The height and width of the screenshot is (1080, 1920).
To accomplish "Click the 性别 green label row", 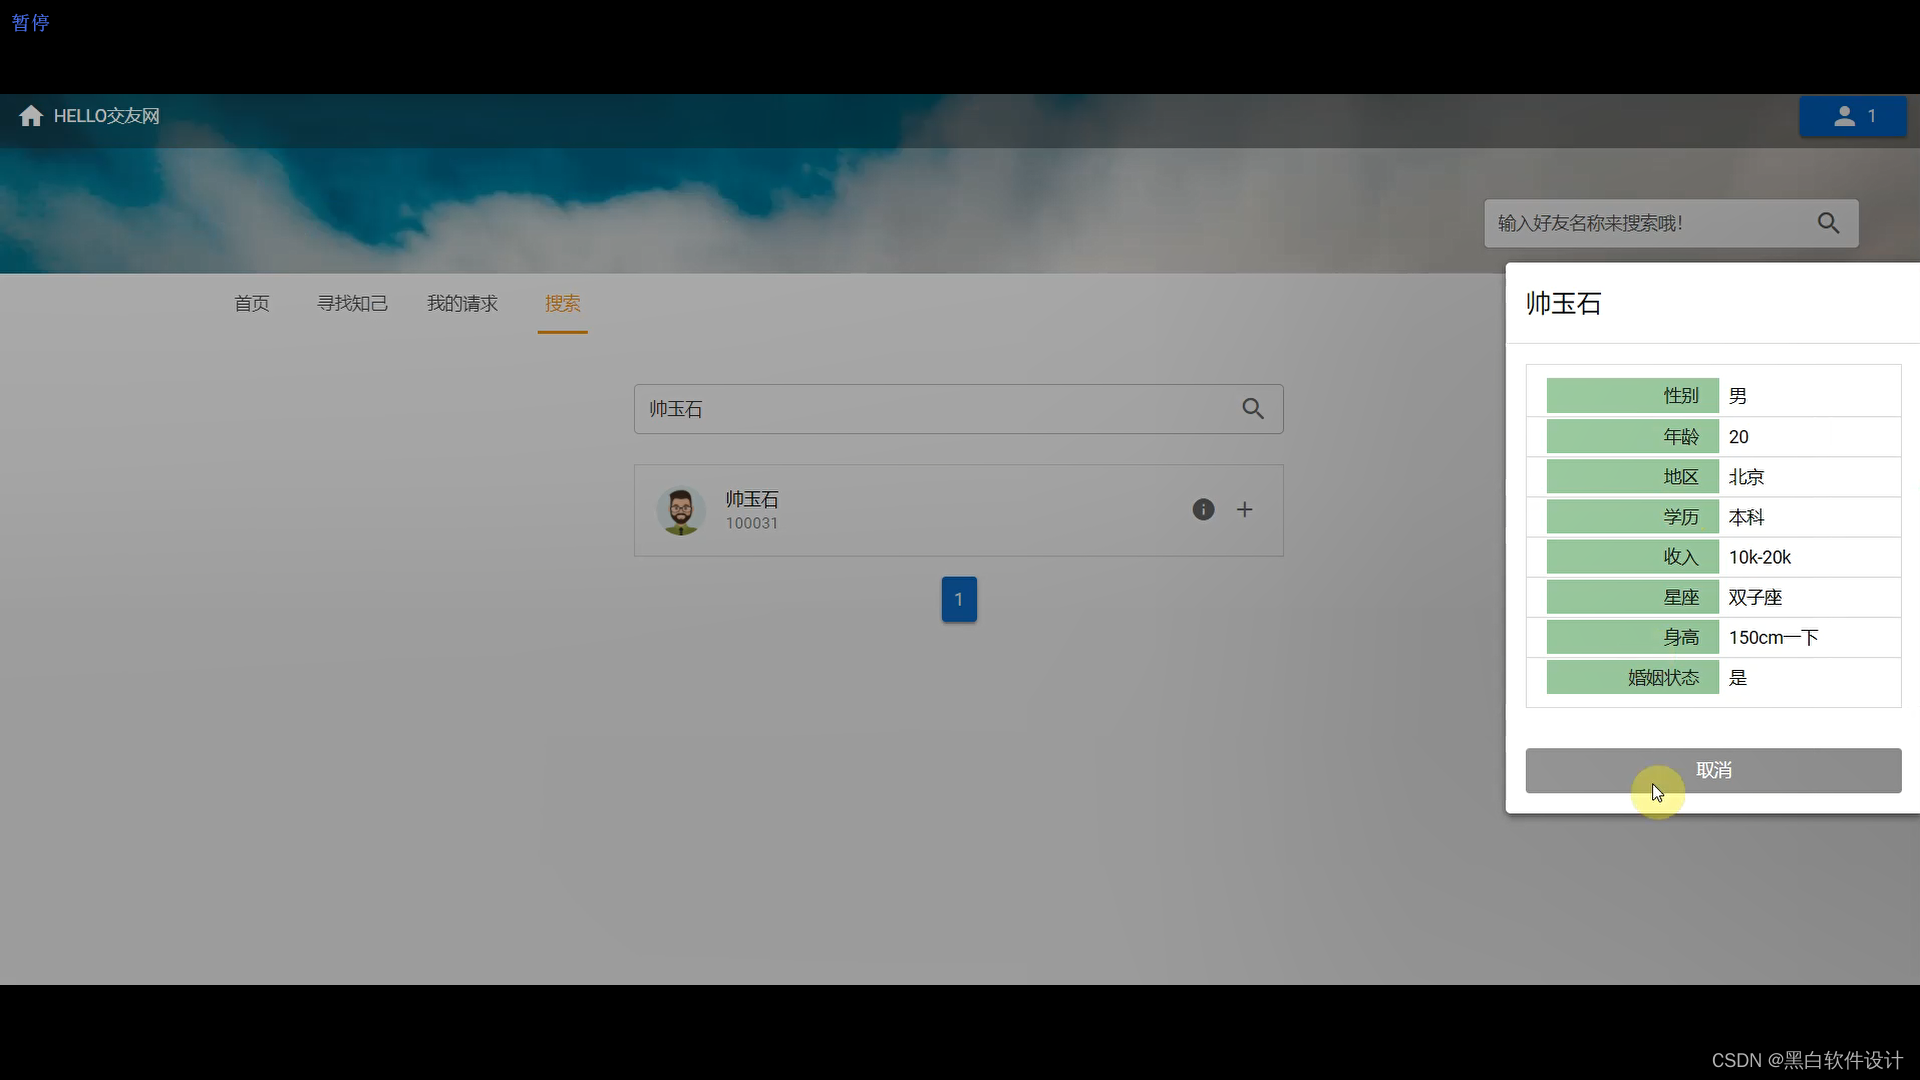I will coord(1632,396).
